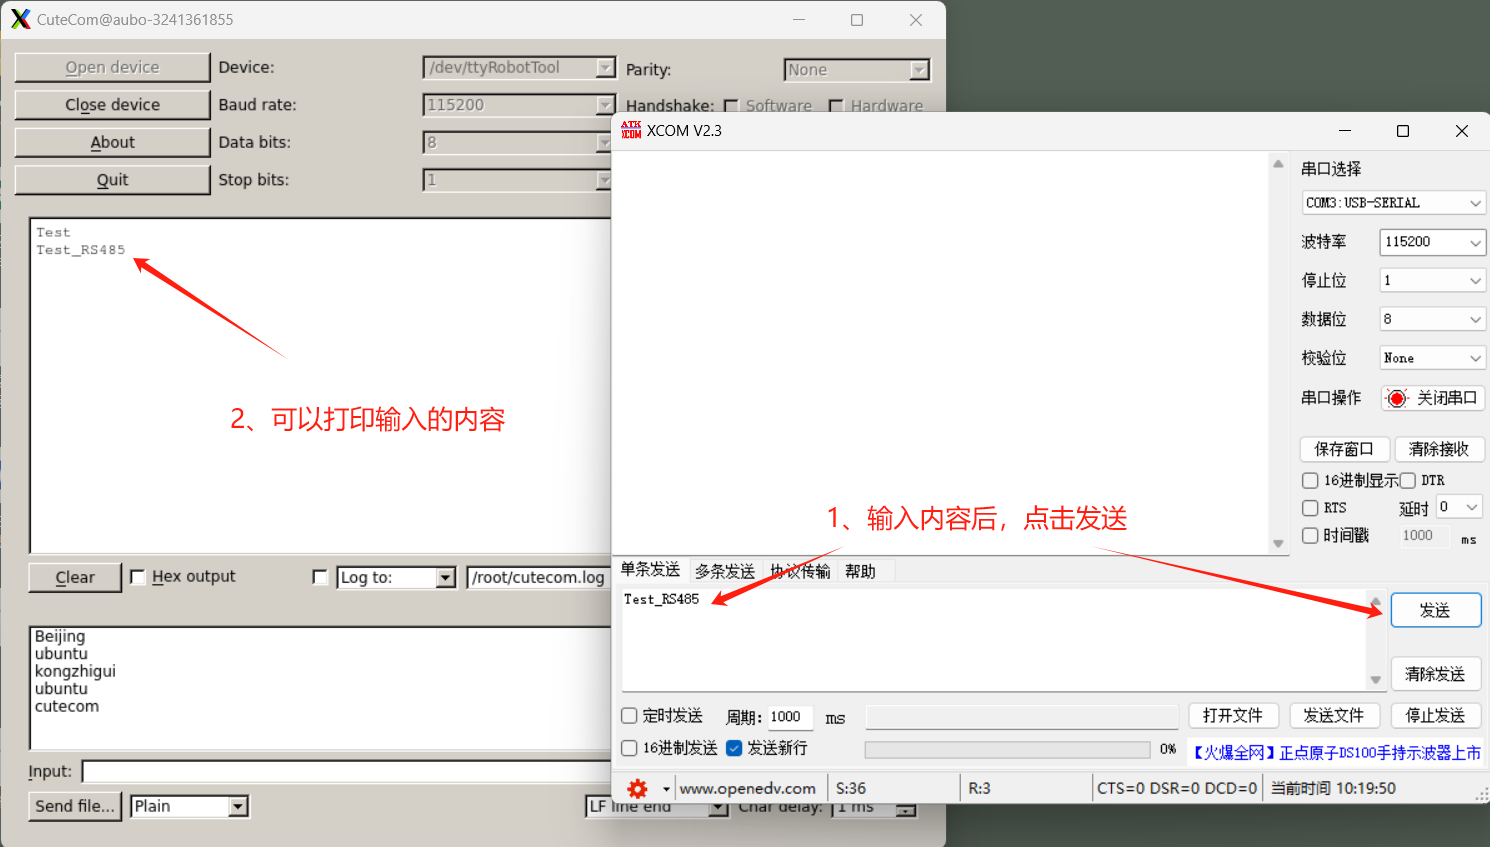The height and width of the screenshot is (847, 1490).
Task: Open the 数据位 data bits dropdown
Action: [x=1432, y=319]
